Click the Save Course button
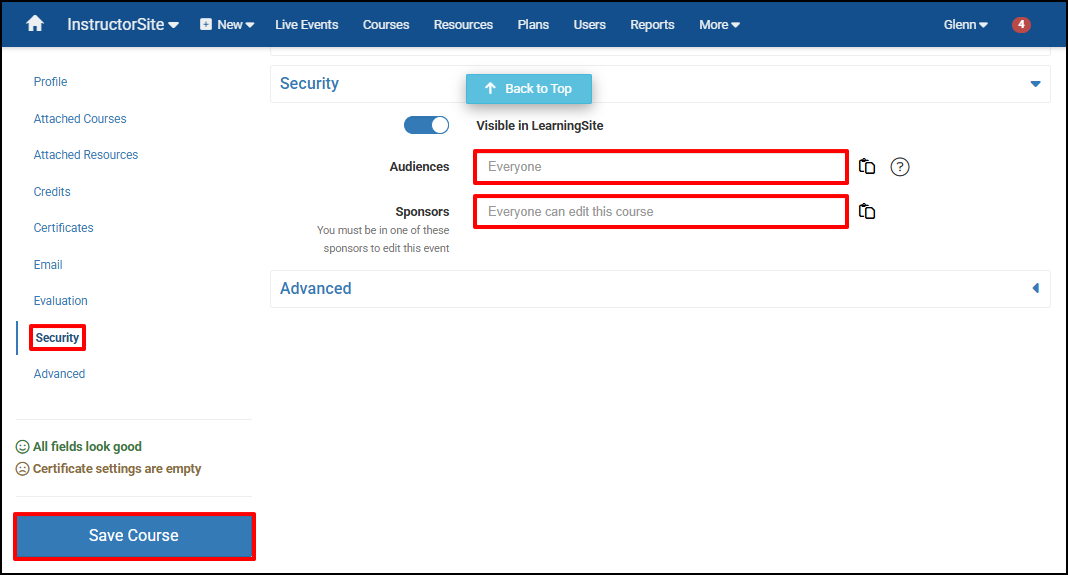The image size is (1068, 575). 134,536
